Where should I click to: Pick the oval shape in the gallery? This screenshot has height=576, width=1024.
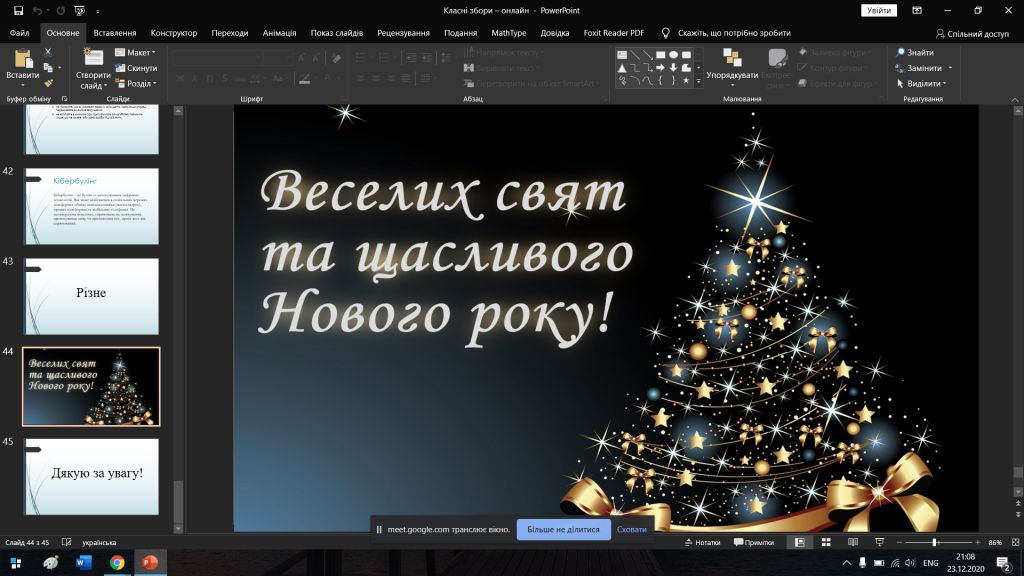point(673,55)
